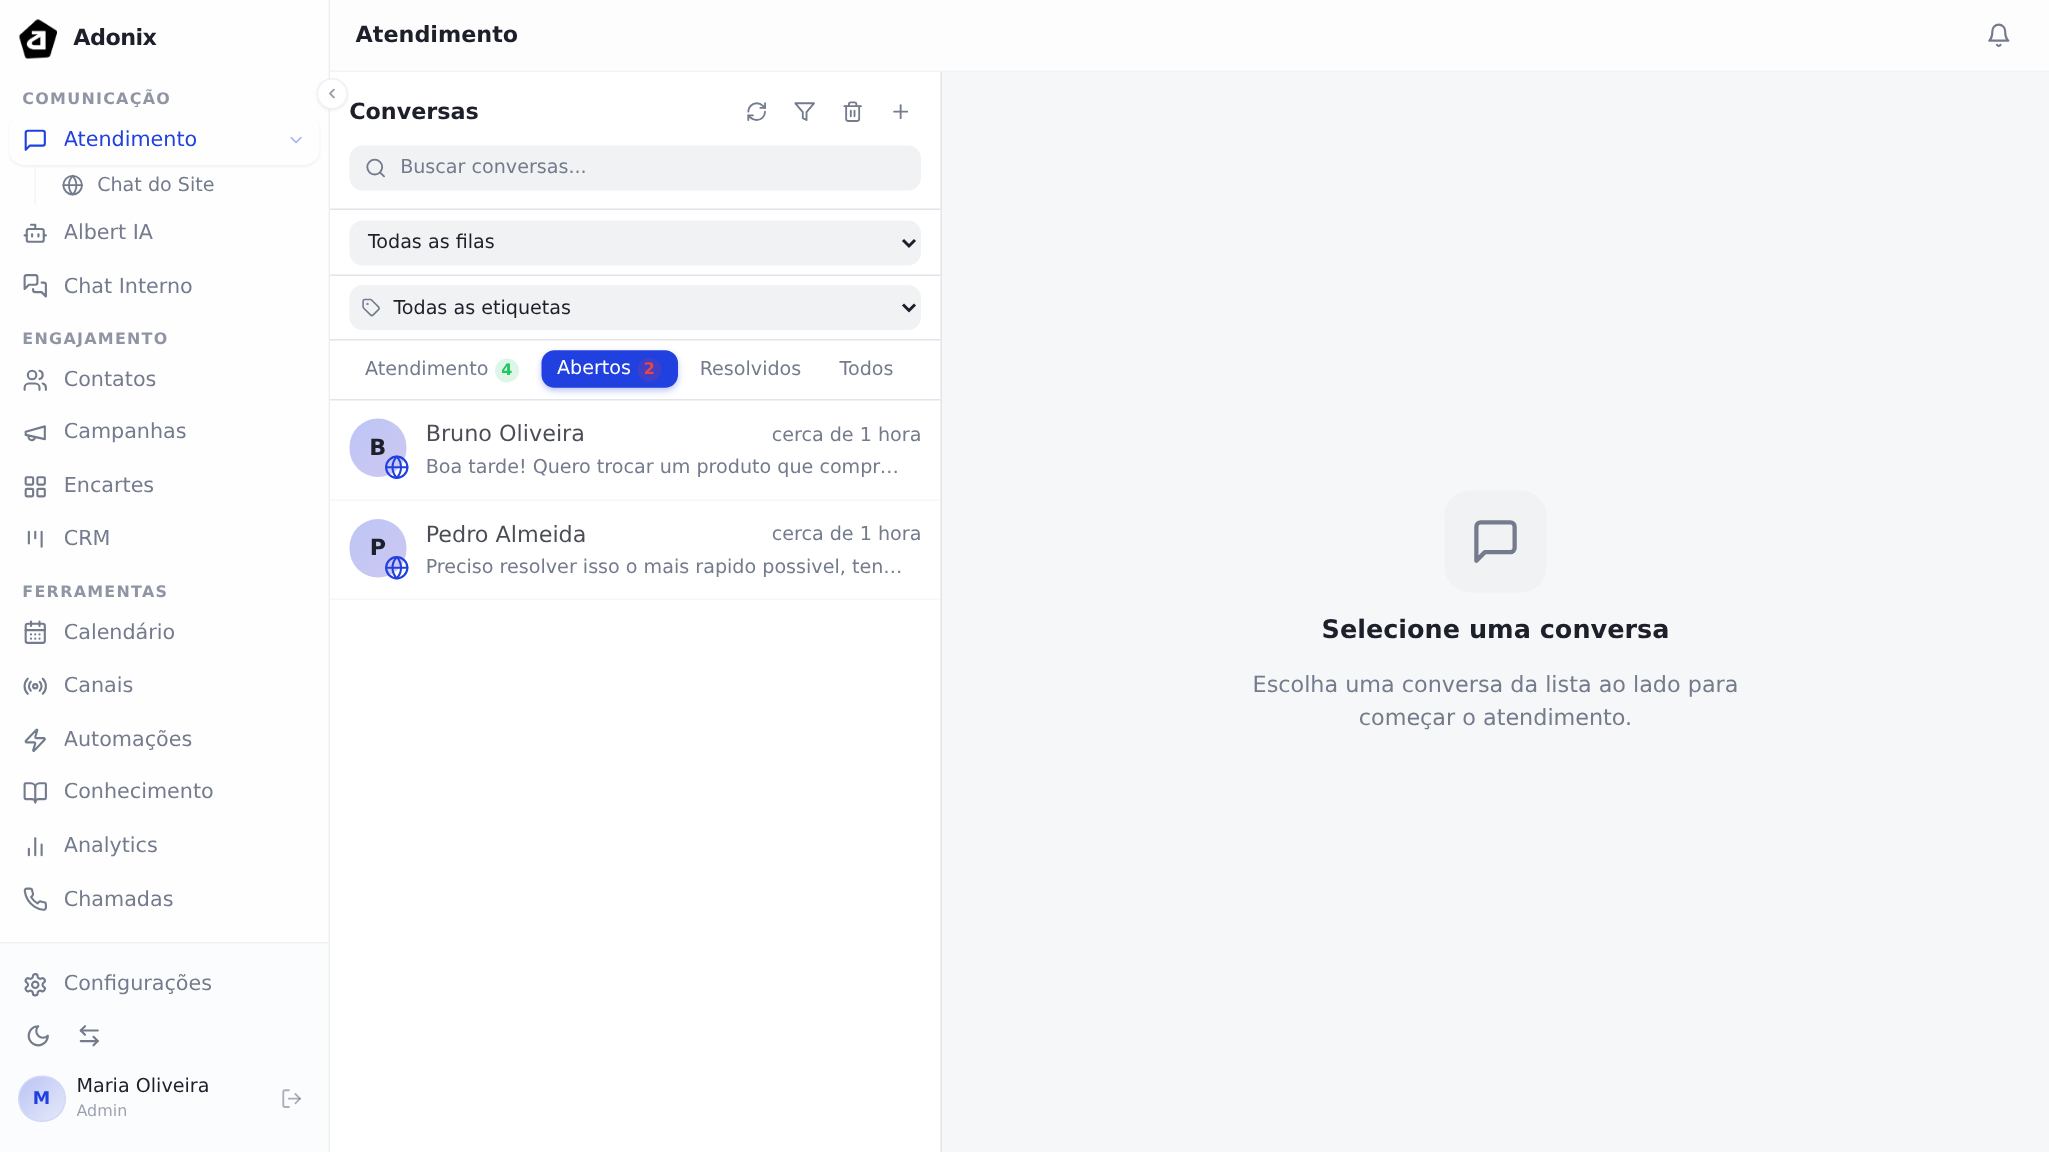Collapse the Atendimento submenu chevron
2049x1152 pixels.
[x=296, y=140]
